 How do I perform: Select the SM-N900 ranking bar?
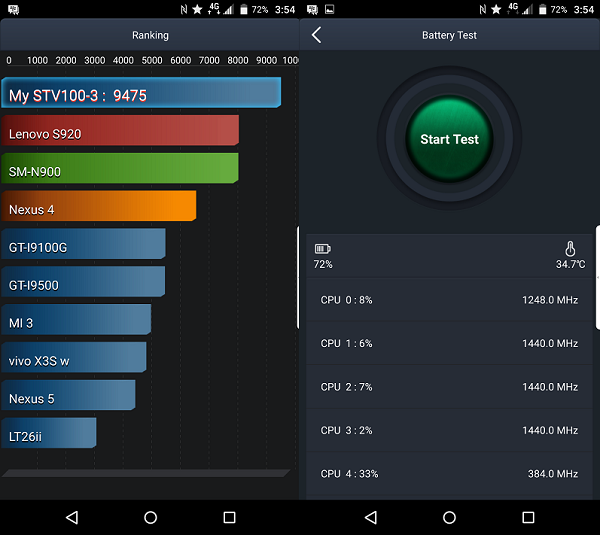(x=120, y=168)
